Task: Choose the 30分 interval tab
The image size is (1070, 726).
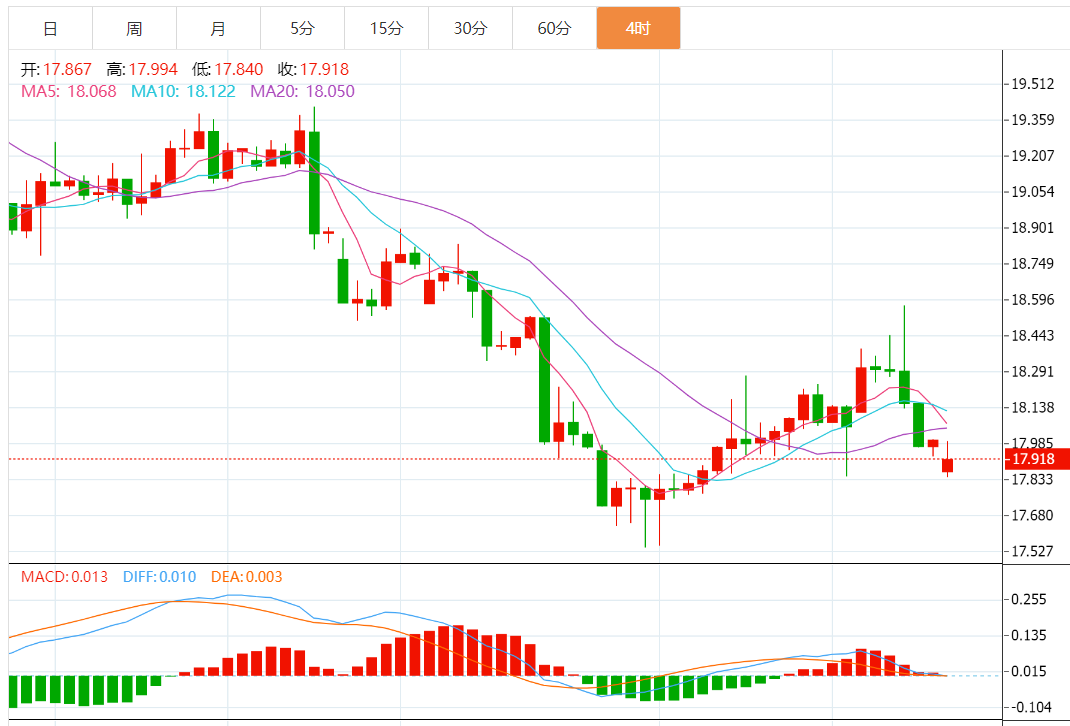Action: click(470, 28)
